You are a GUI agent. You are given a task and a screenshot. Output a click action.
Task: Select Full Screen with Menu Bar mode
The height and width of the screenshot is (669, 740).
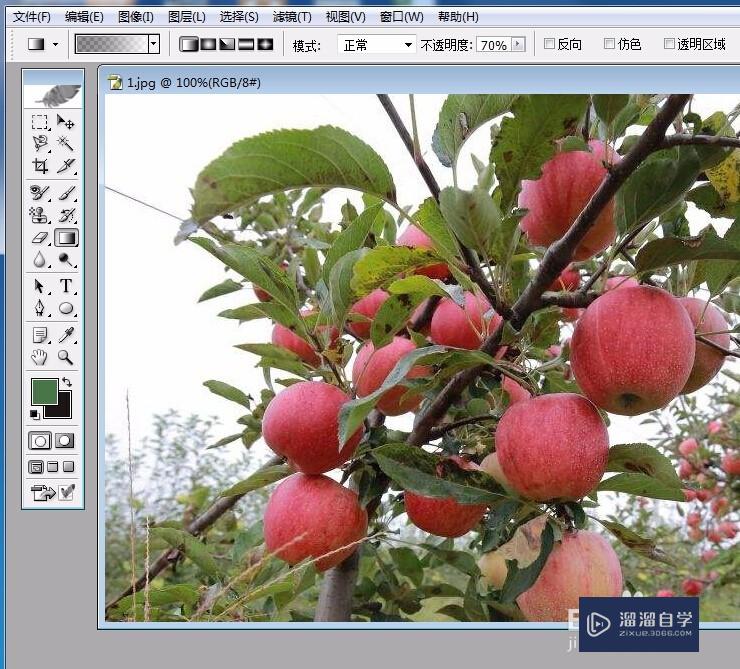[x=53, y=467]
